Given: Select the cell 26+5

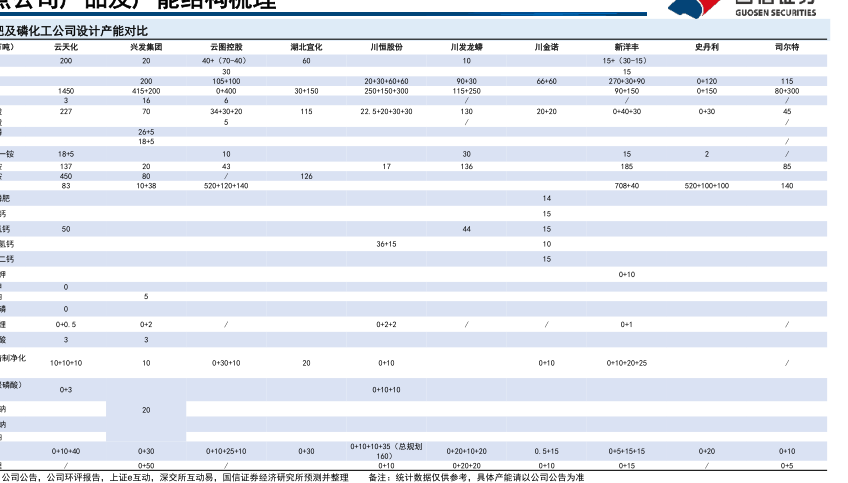Looking at the screenshot, I should pos(146,132).
